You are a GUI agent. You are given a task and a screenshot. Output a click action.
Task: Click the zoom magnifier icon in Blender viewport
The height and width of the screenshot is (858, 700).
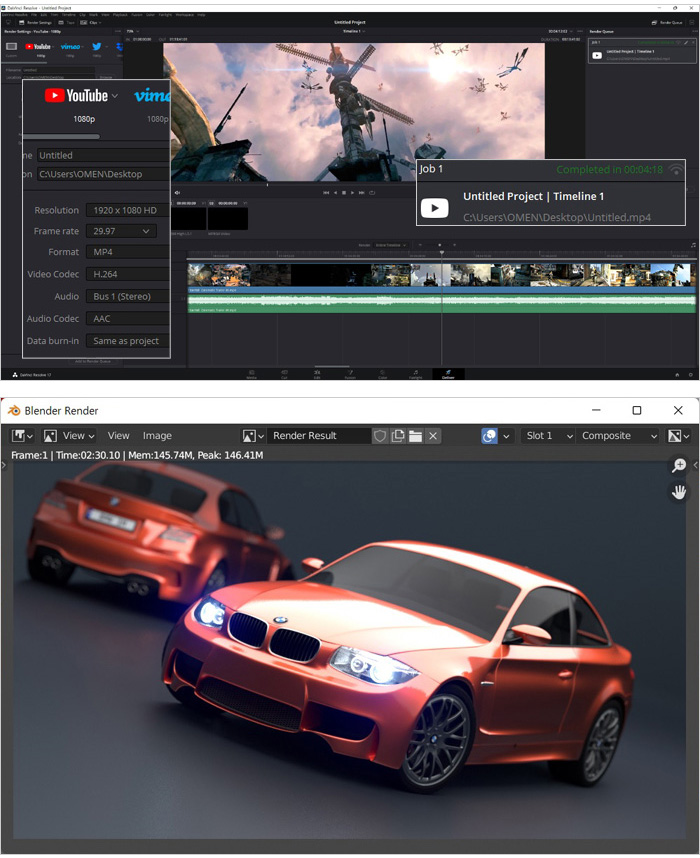679,466
